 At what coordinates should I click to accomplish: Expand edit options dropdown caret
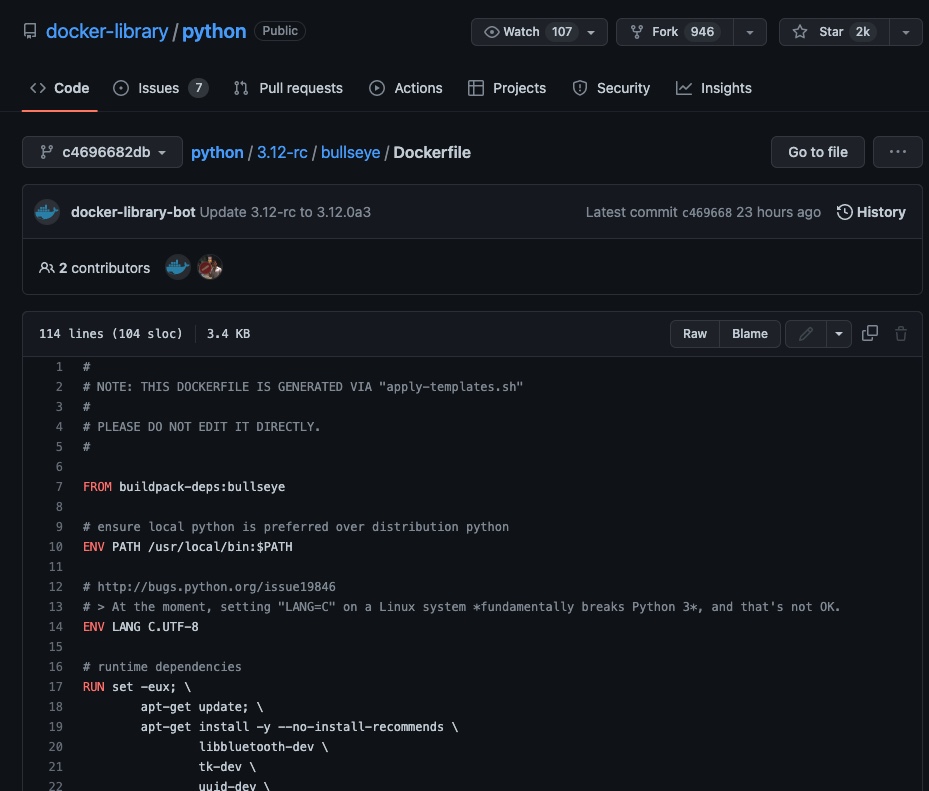point(839,334)
